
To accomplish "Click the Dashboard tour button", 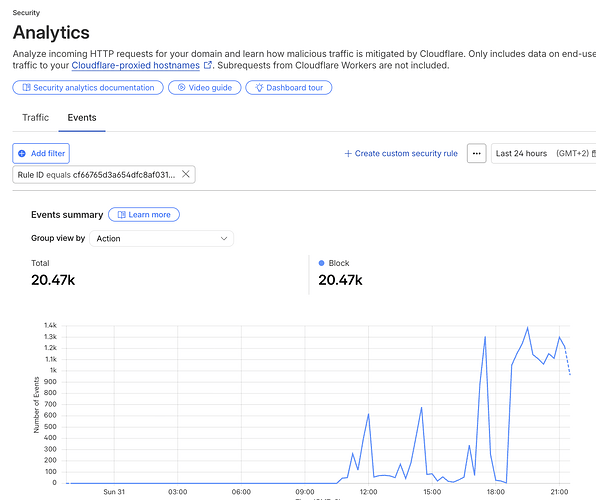I will pyautogui.click(x=289, y=87).
